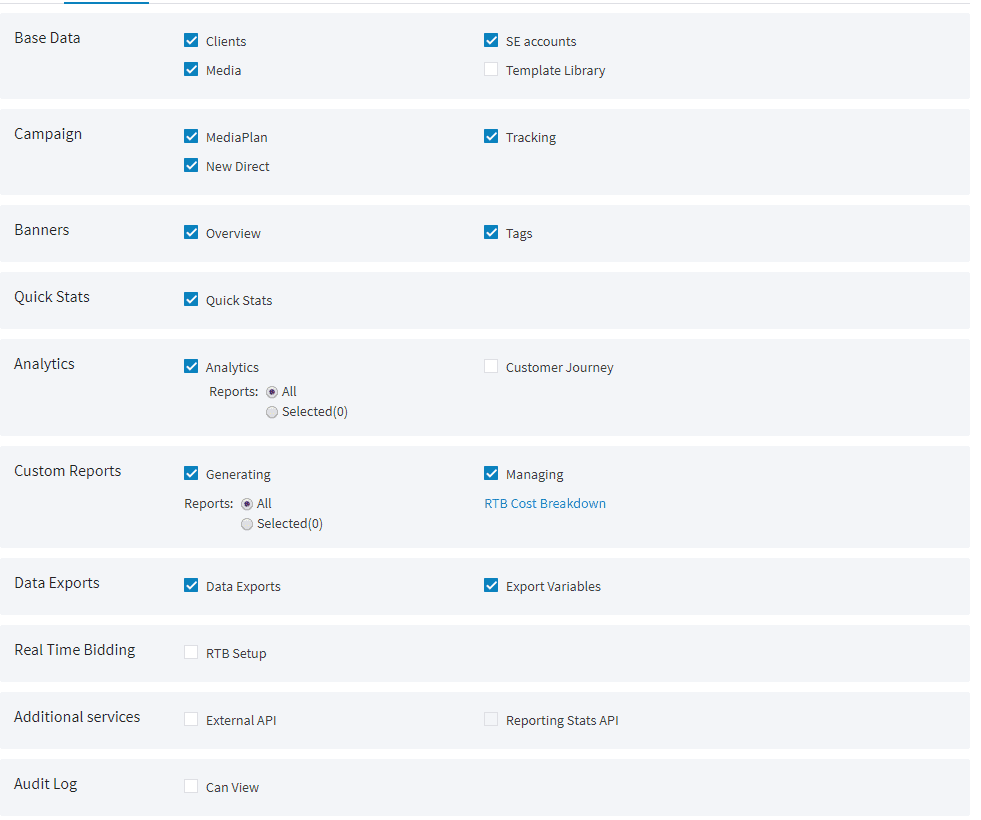Enable the Audit Log Can View checkbox
Viewport: 981px width, 820px height.
click(x=191, y=786)
